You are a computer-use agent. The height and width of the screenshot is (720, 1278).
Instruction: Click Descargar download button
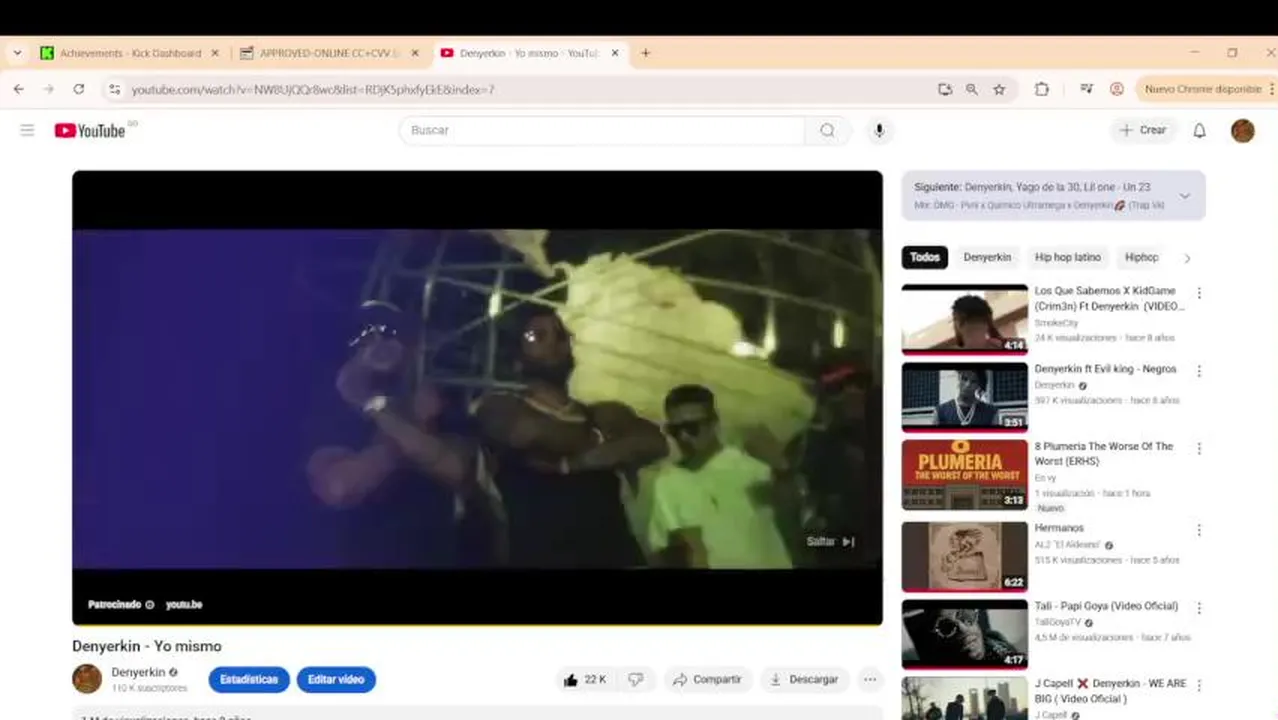(x=805, y=679)
